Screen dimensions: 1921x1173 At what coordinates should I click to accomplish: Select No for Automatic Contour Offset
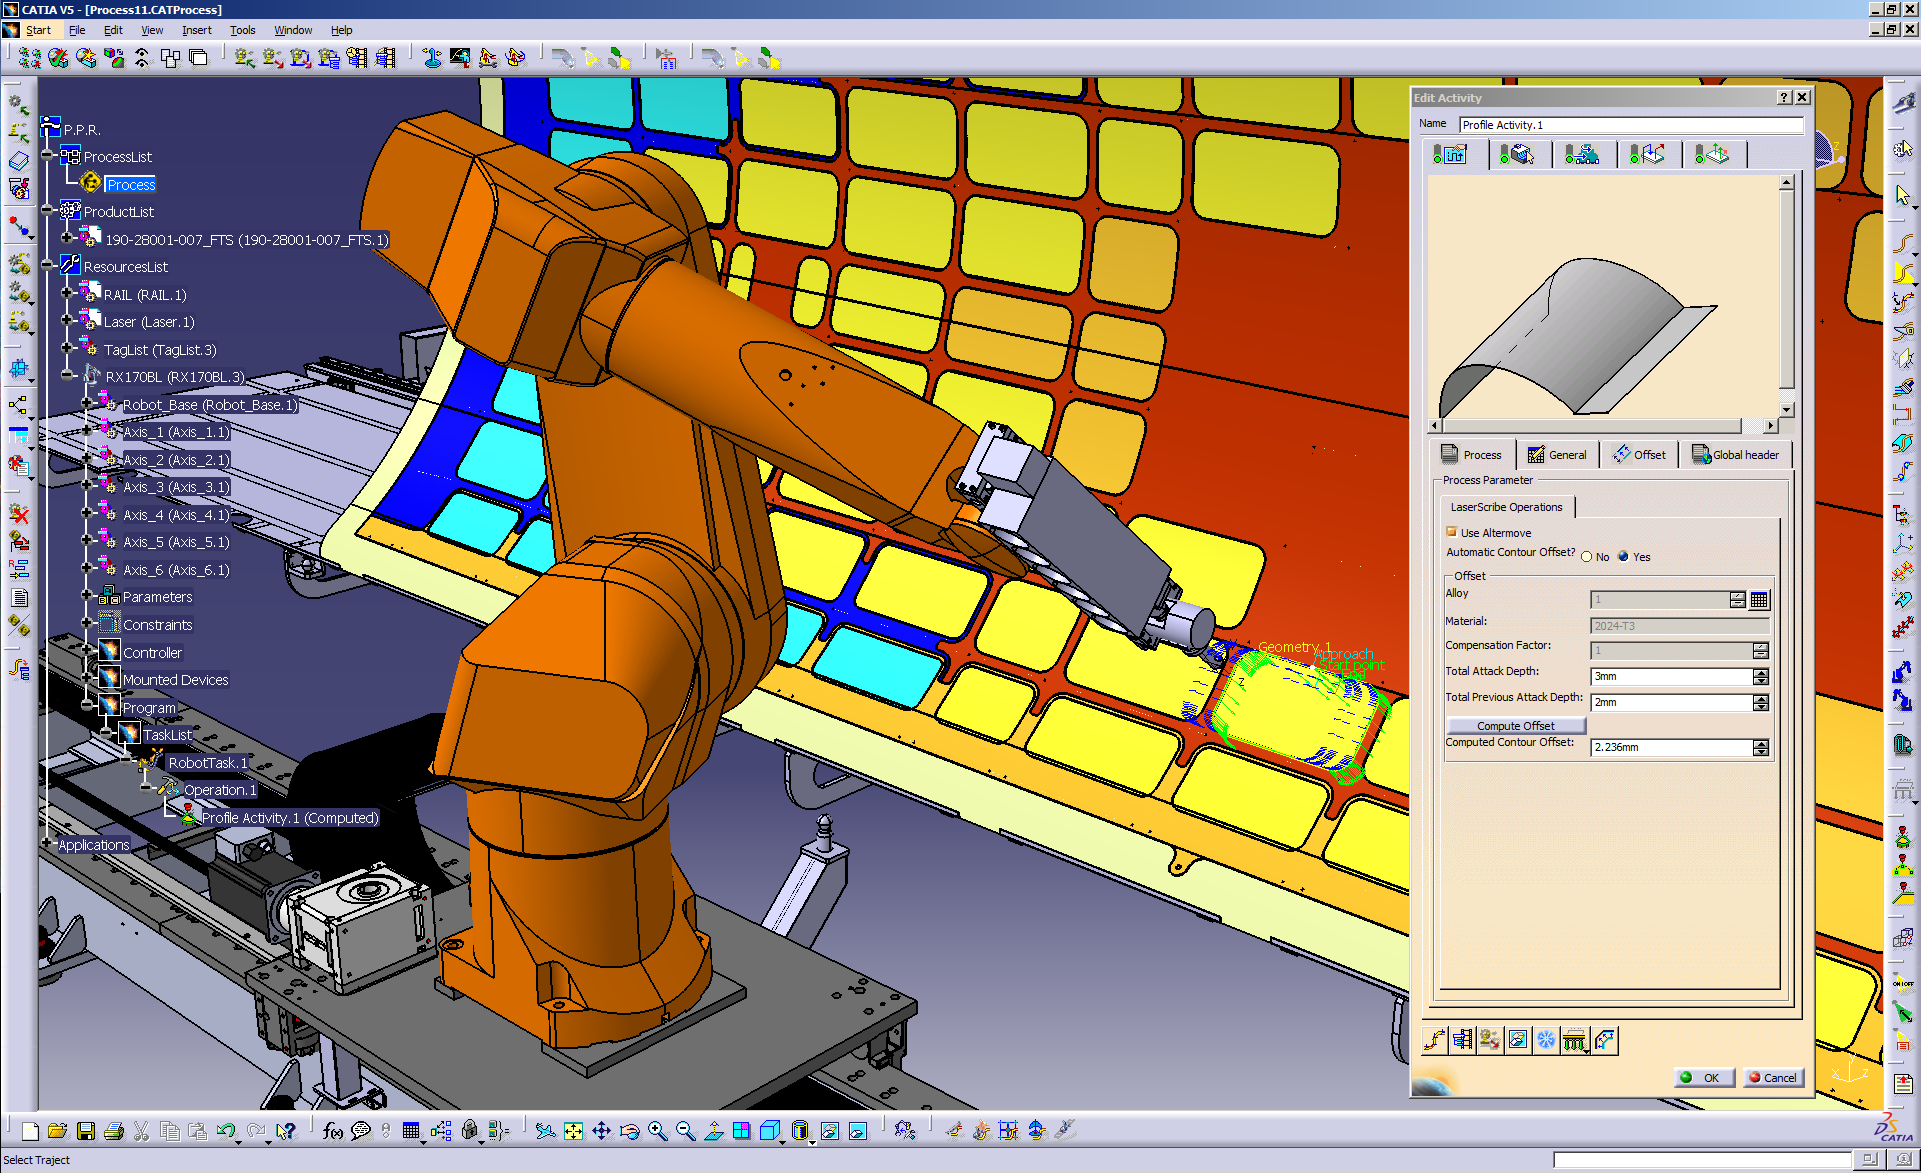pos(1587,557)
